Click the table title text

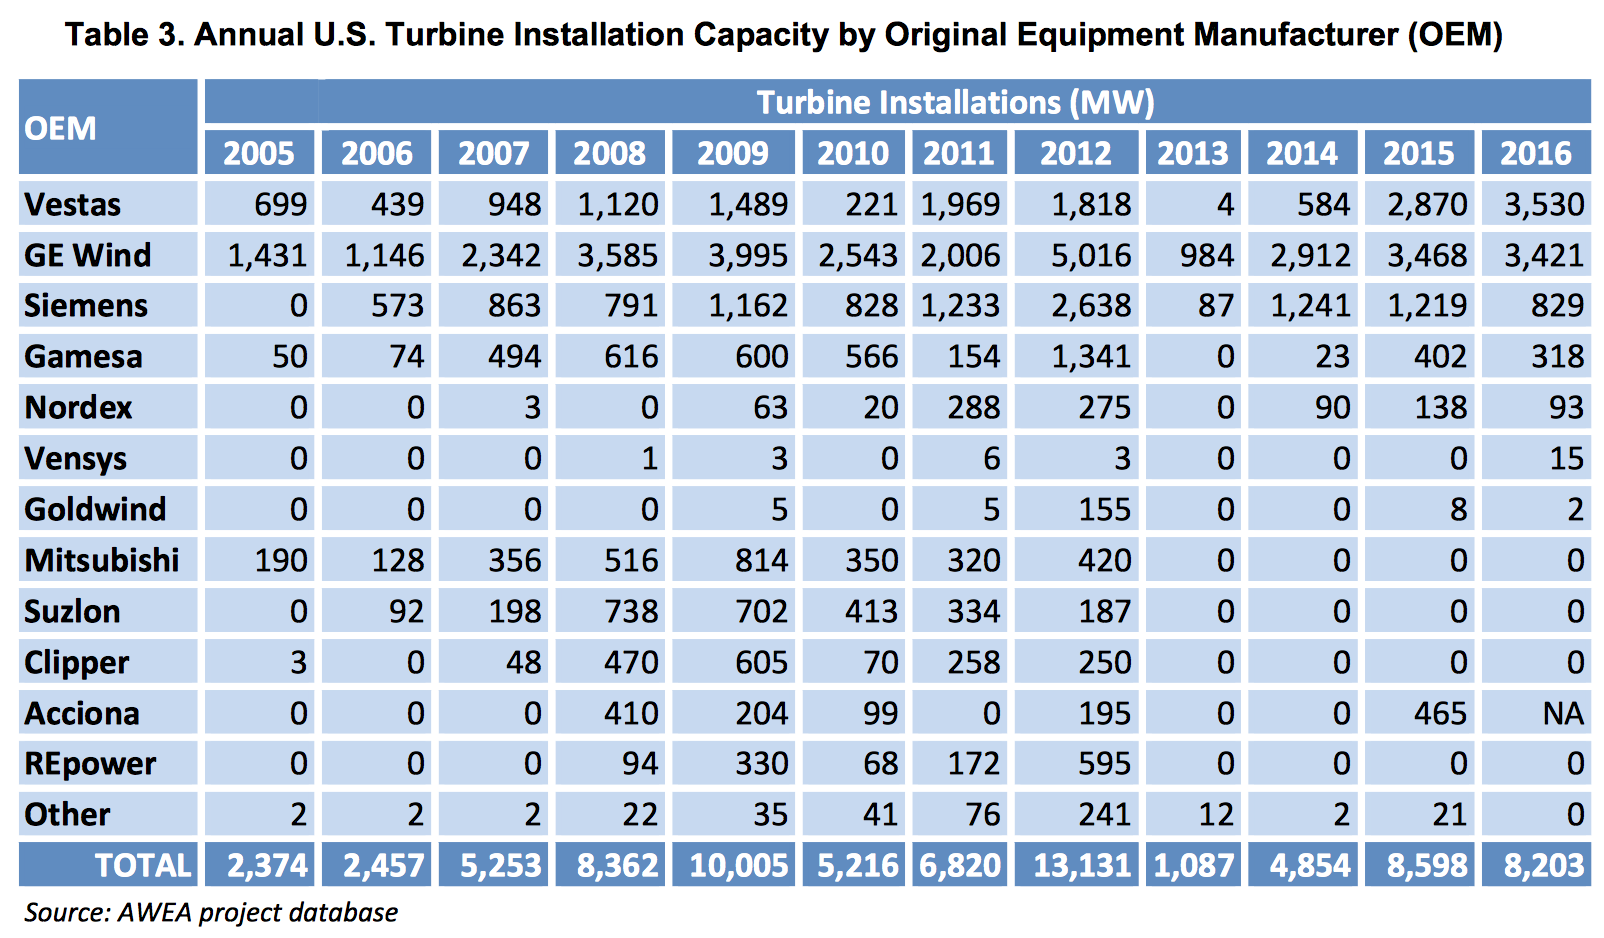tap(783, 35)
